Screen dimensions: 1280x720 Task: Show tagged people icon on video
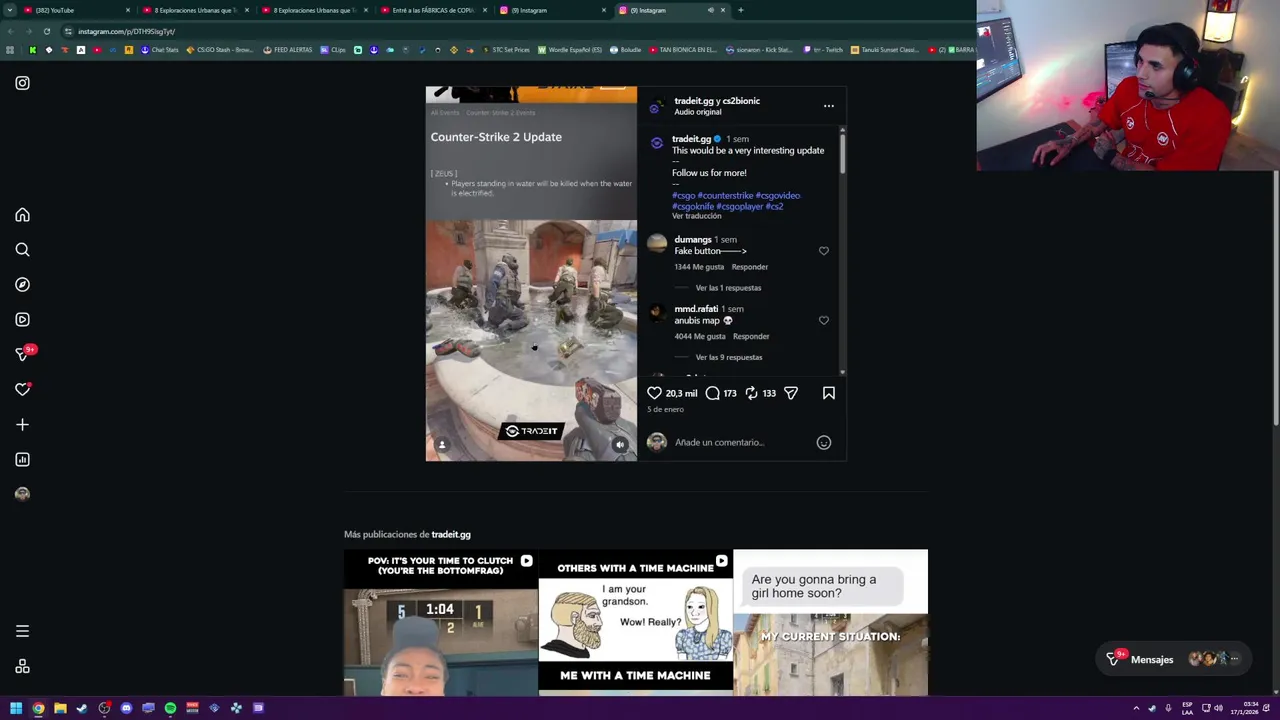[x=442, y=445]
